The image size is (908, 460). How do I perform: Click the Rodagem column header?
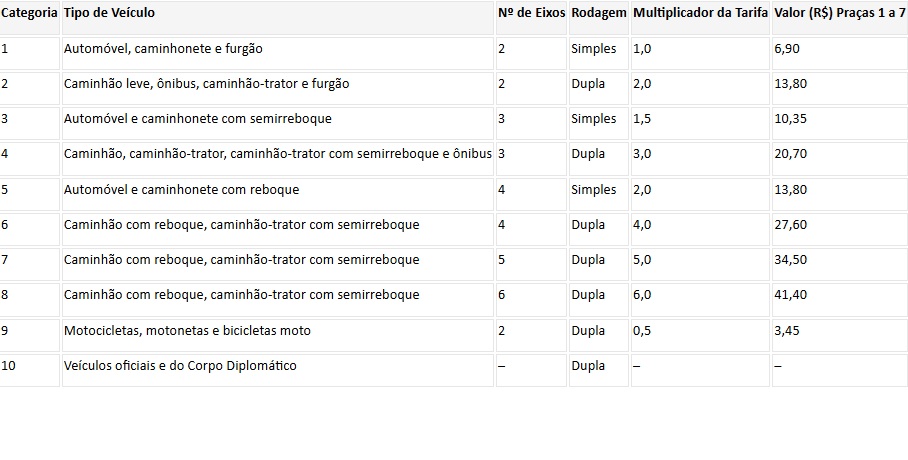click(599, 17)
